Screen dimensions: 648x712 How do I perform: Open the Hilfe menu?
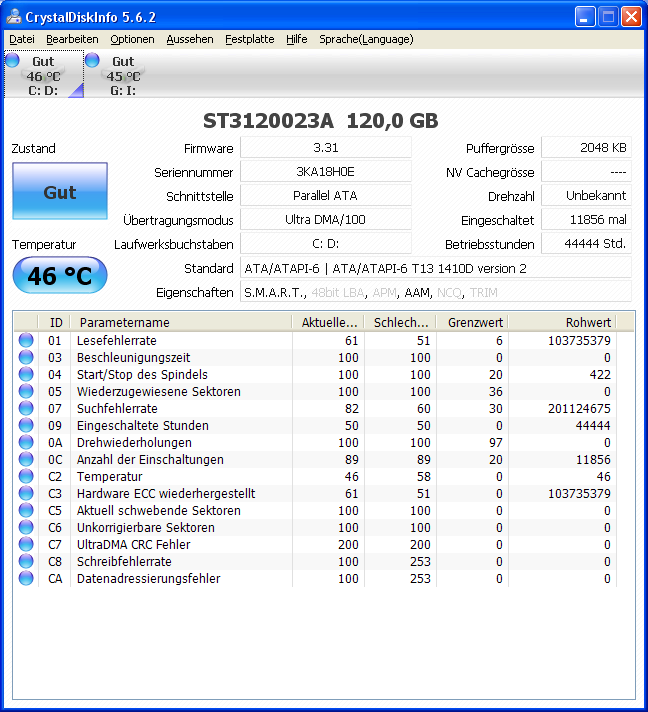coord(297,40)
